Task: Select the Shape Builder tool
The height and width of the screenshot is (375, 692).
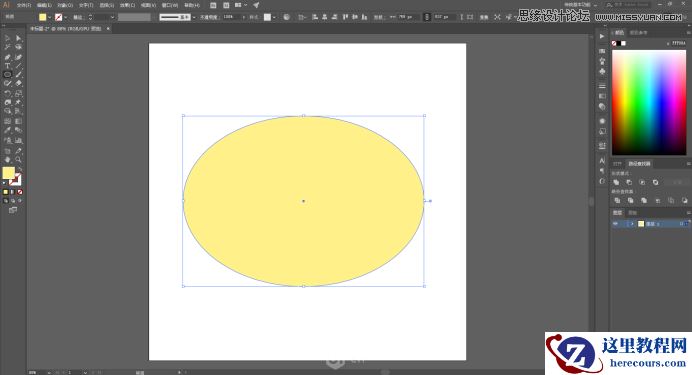Action: 8,111
